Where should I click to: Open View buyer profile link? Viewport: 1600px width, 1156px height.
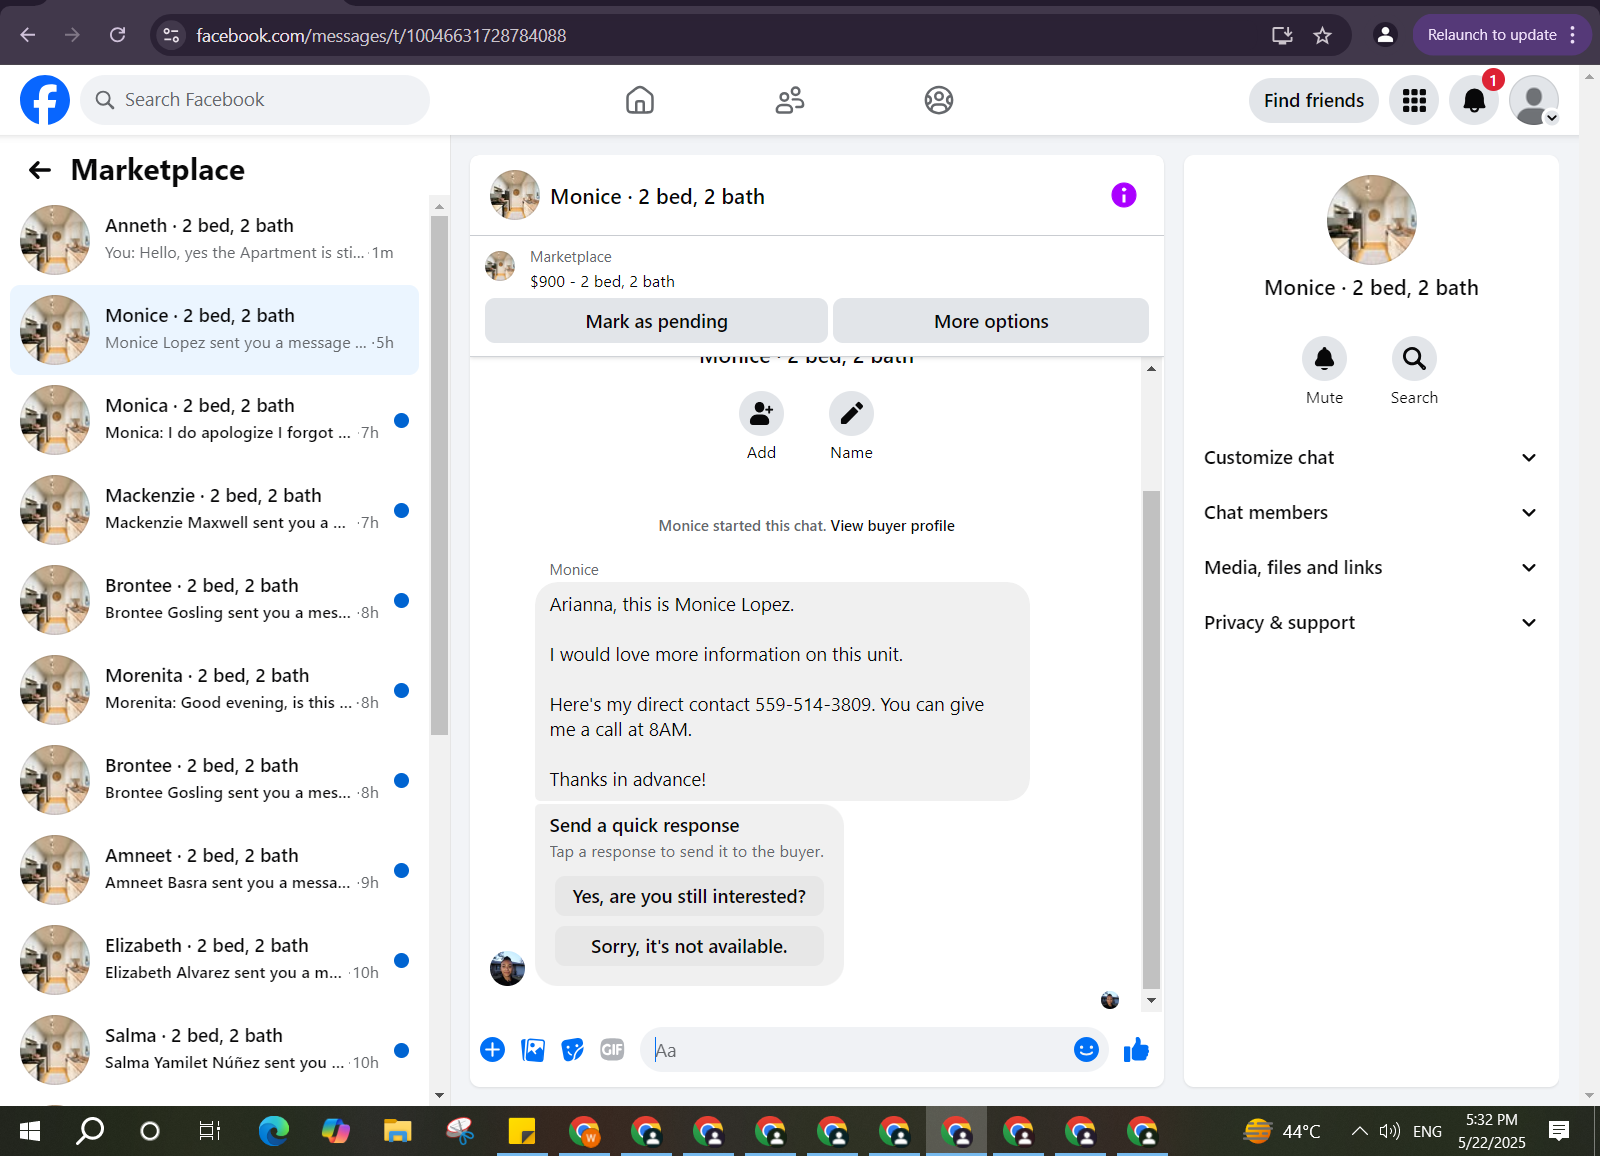[x=892, y=526]
